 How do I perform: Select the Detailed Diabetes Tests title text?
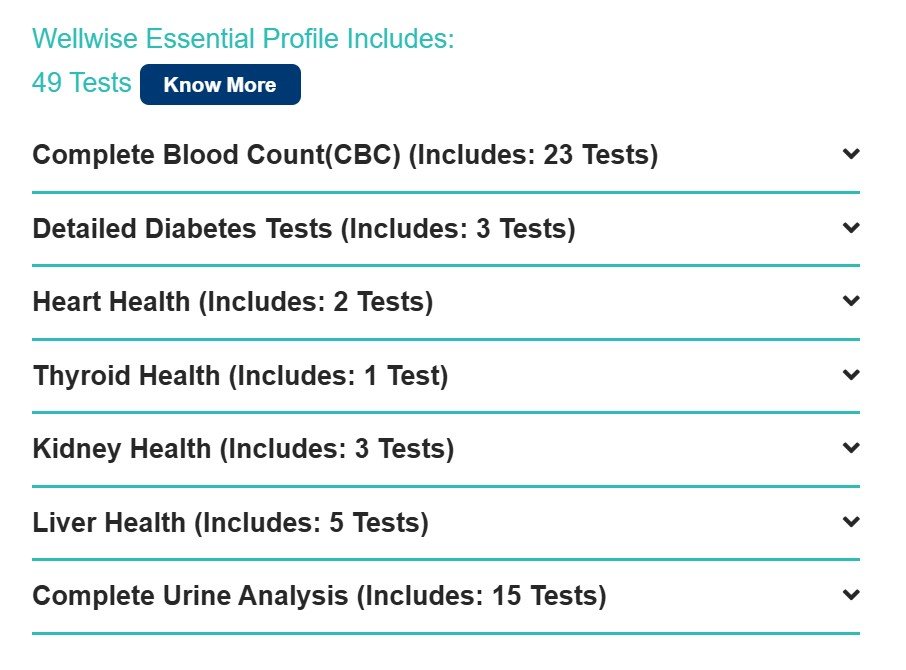[183, 229]
